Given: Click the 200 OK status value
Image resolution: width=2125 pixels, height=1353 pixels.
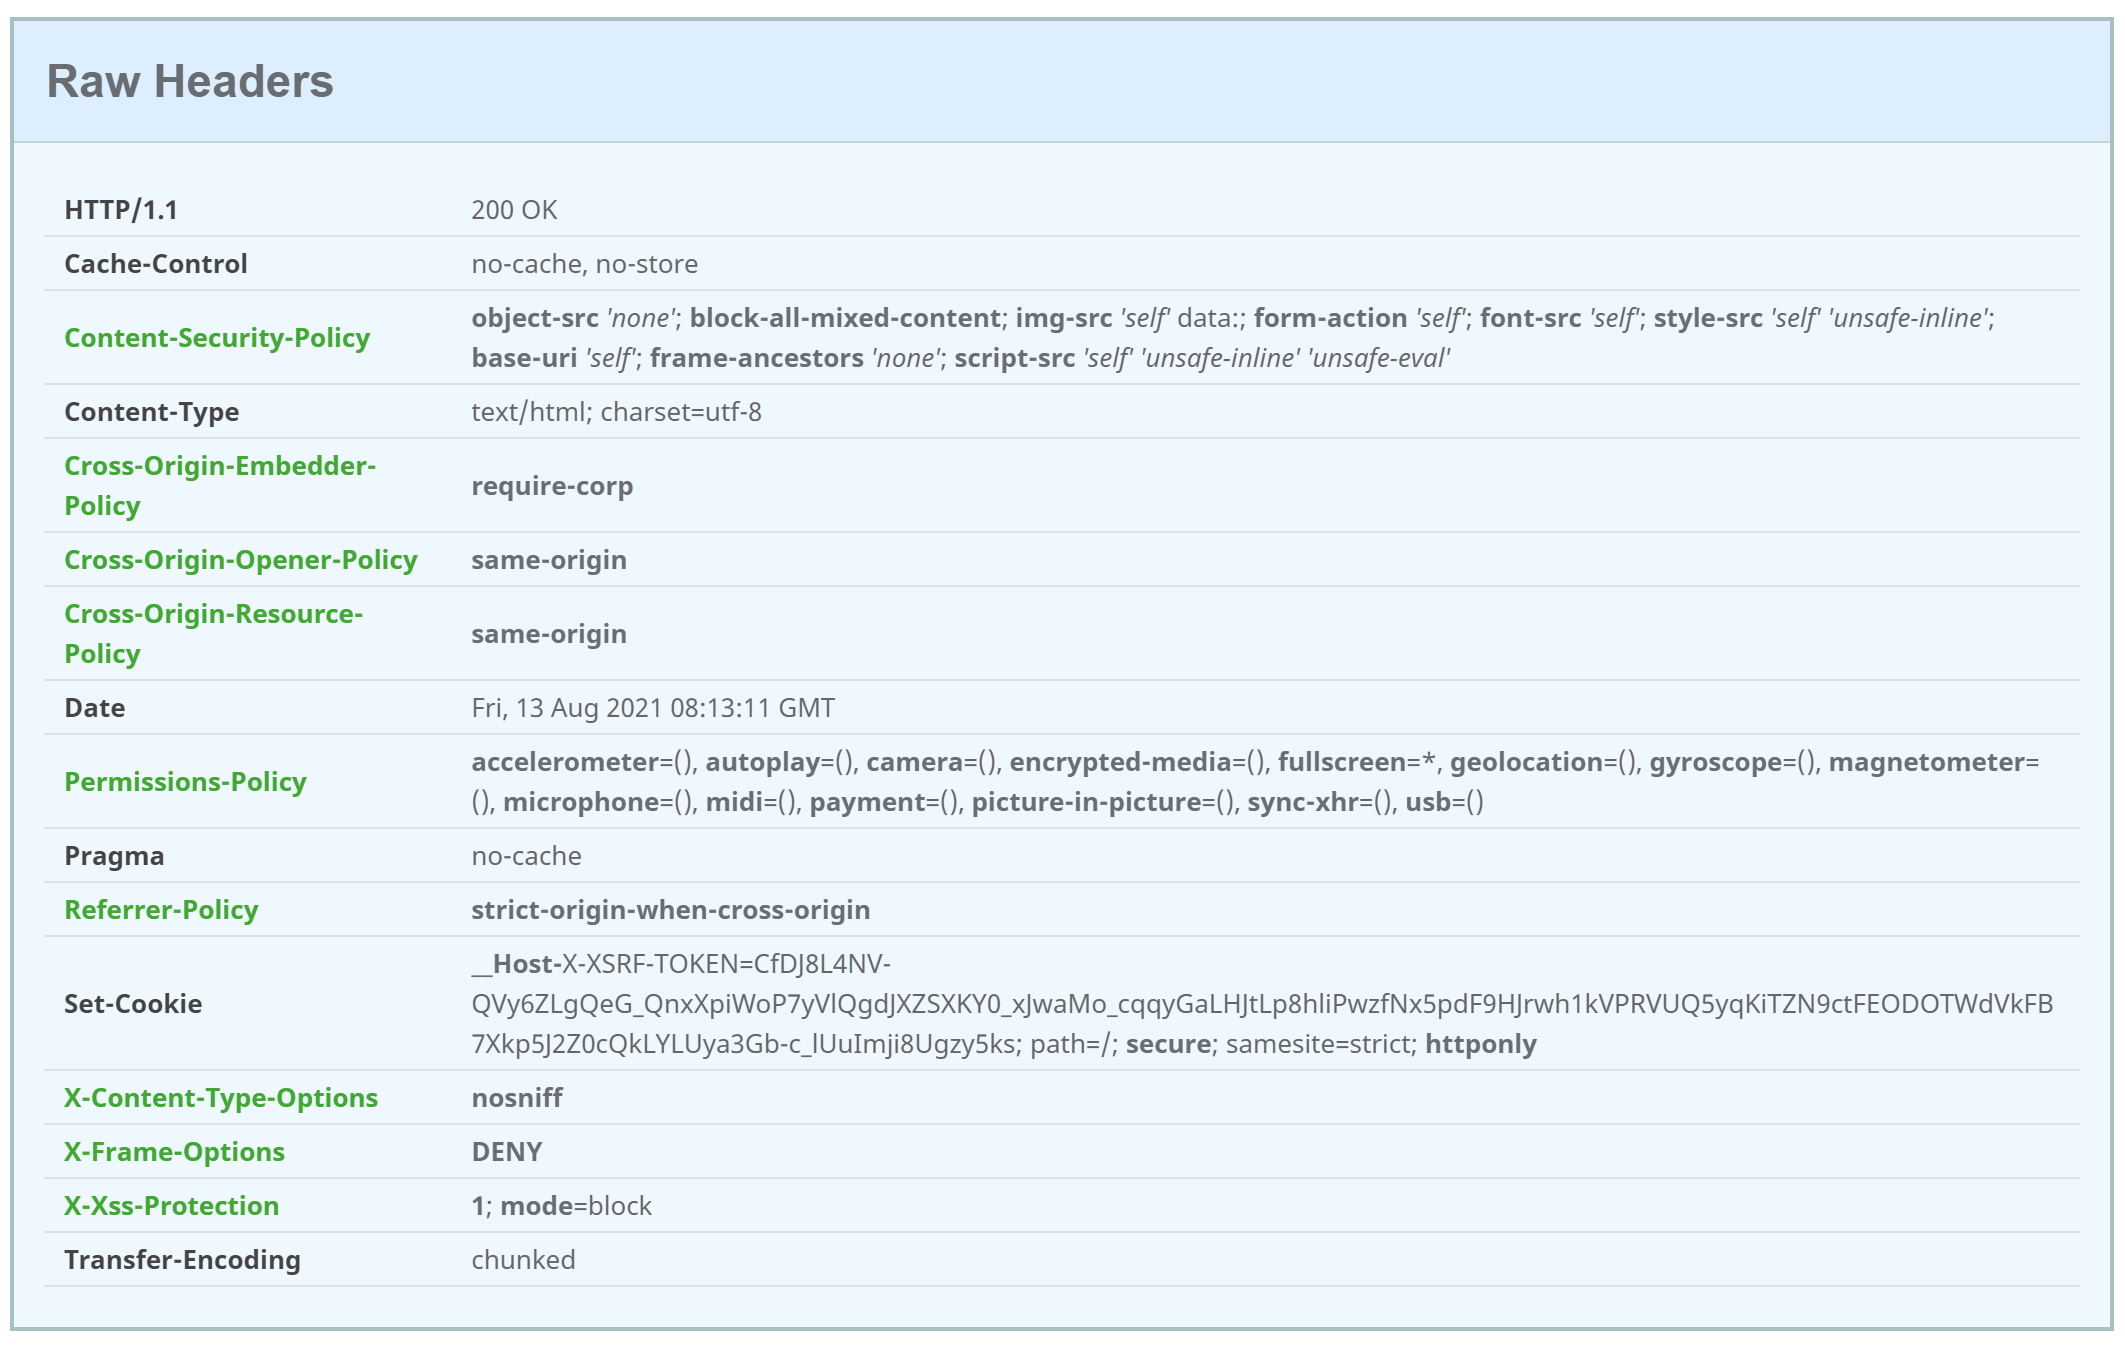Looking at the screenshot, I should [514, 210].
